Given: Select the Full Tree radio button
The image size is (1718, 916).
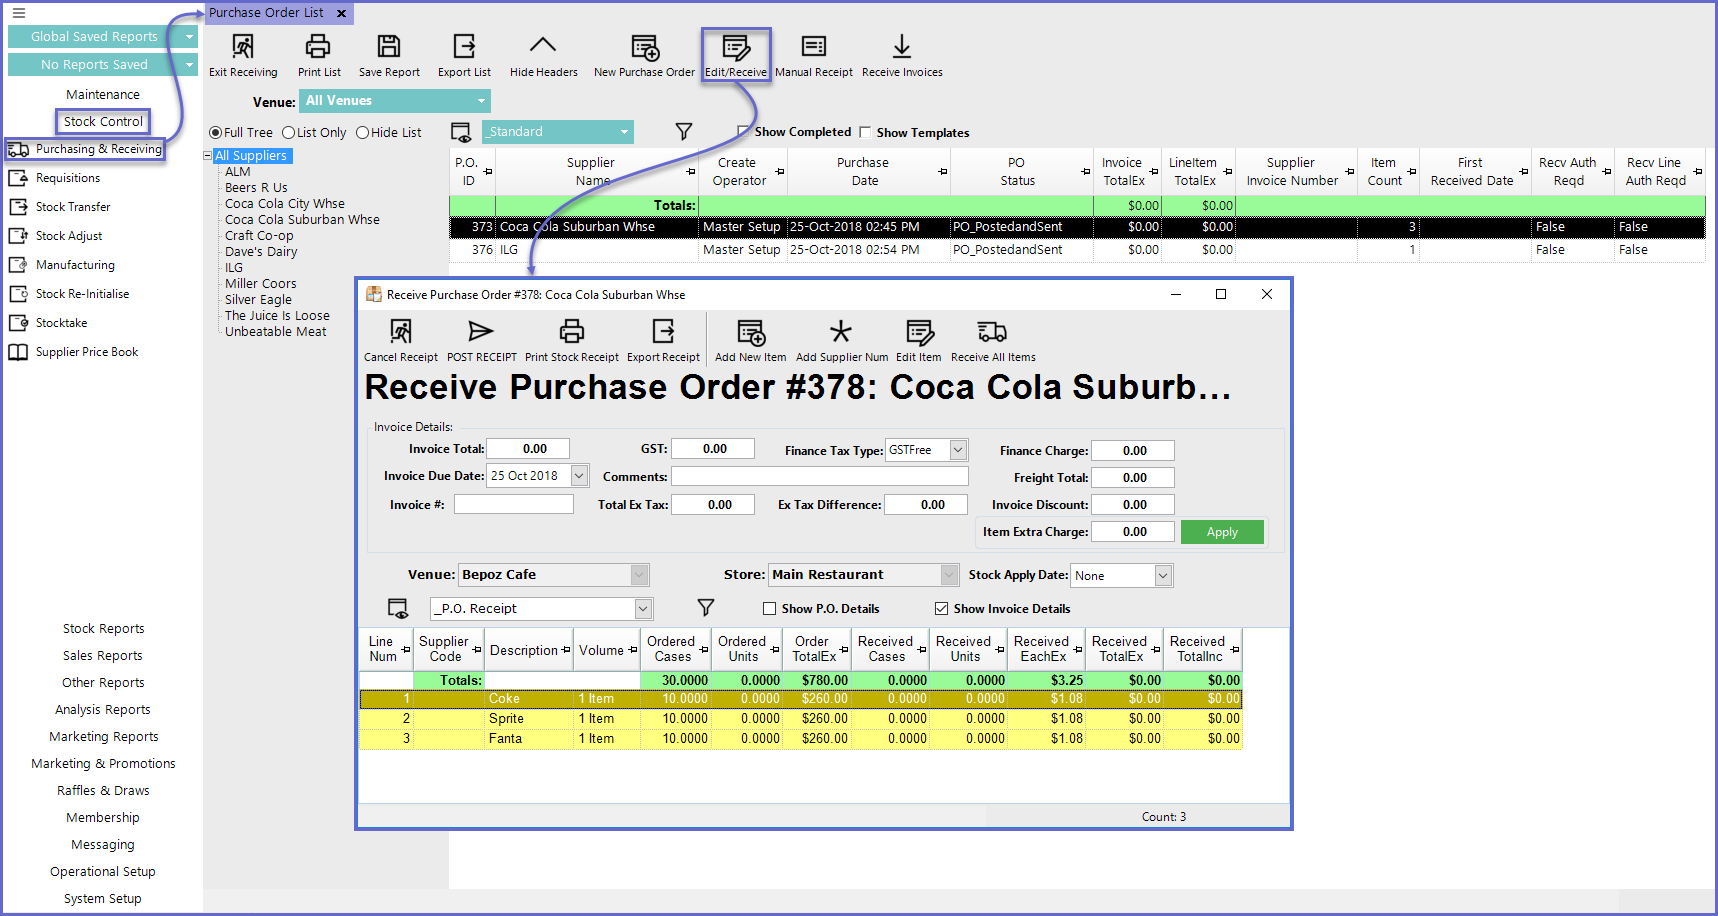Looking at the screenshot, I should 215,133.
